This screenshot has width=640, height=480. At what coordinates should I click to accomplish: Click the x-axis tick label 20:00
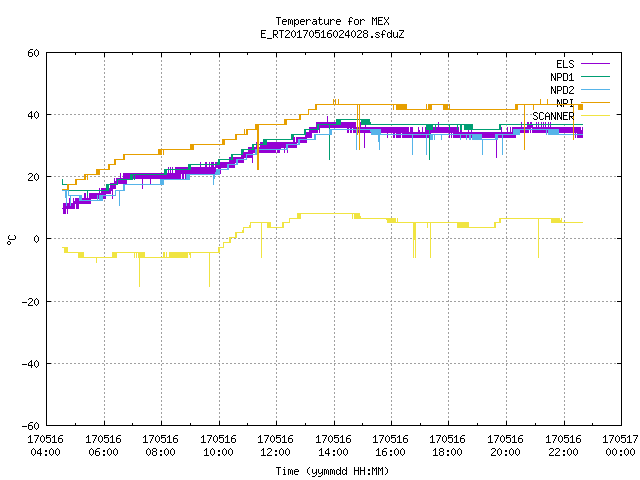click(506, 453)
